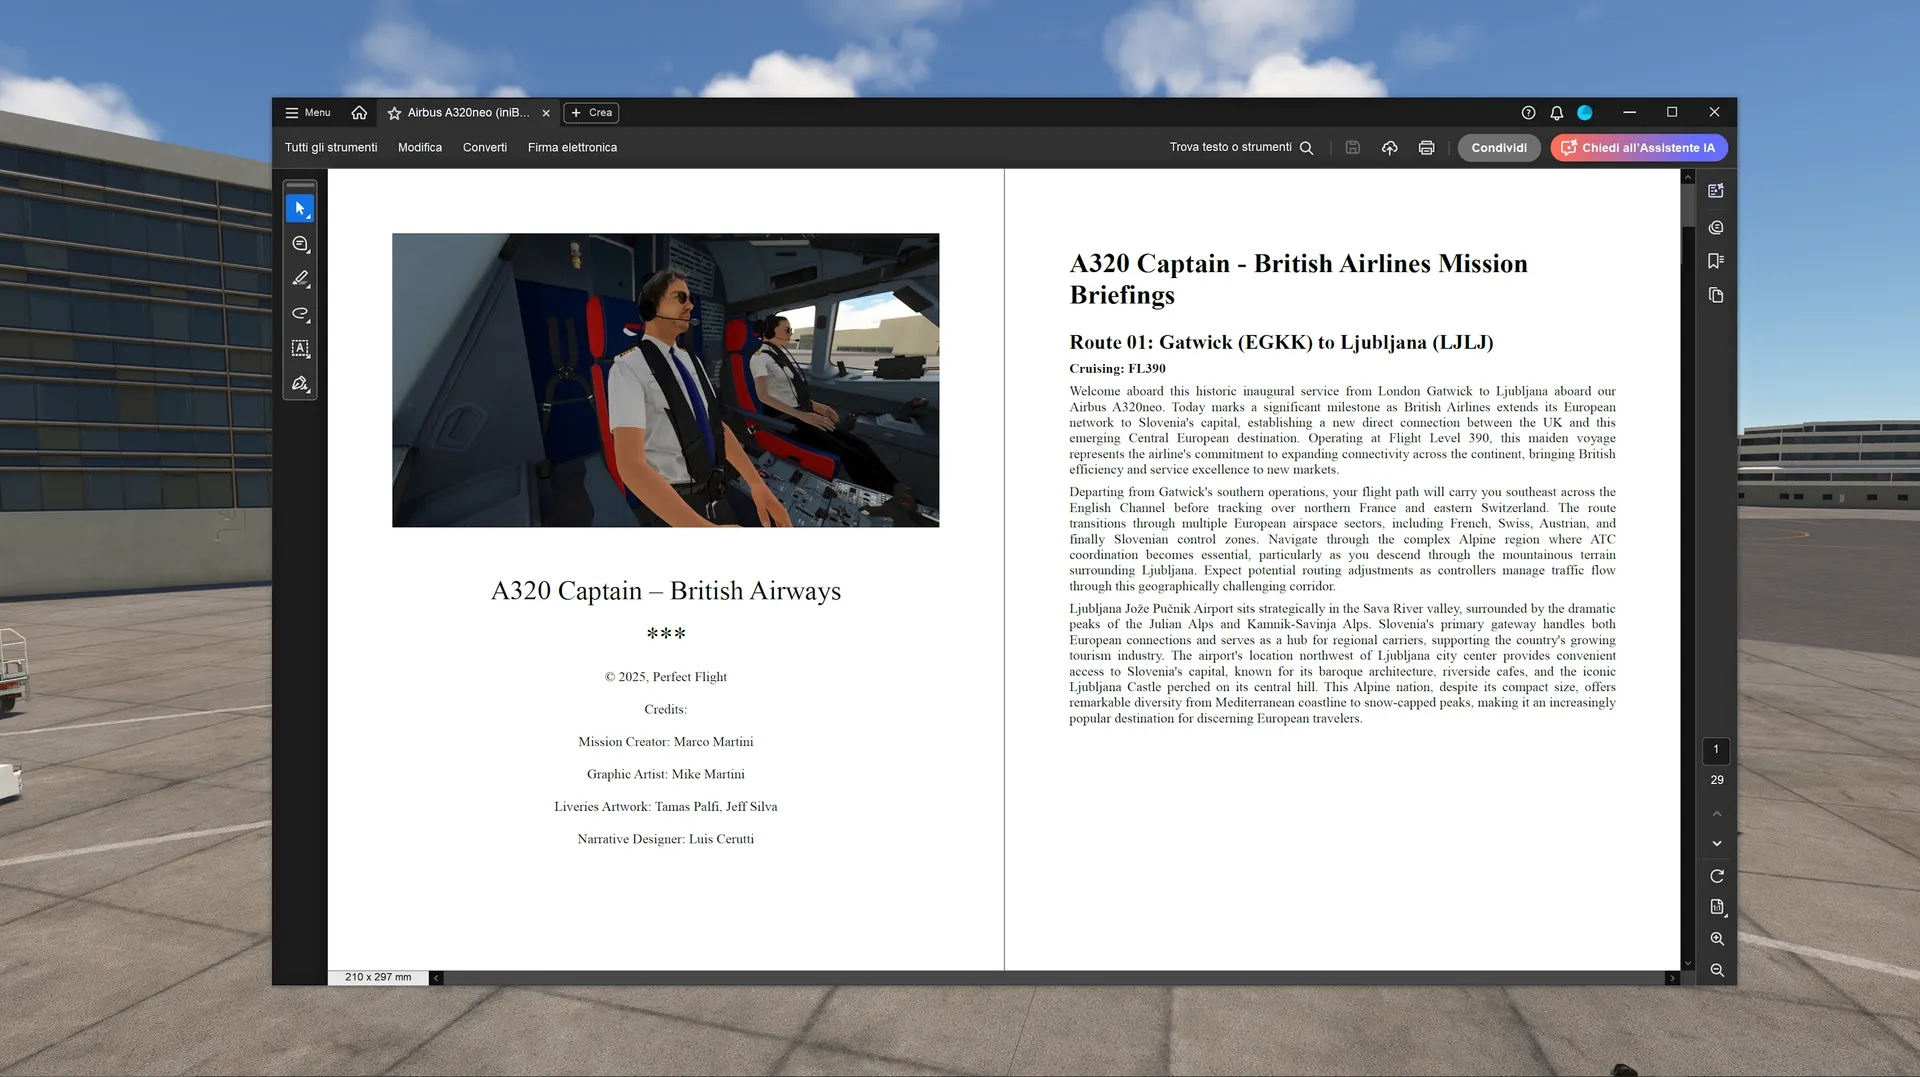
Task: Click 'Narrative Designer: Luis Cerutti' line
Action: click(x=666, y=839)
